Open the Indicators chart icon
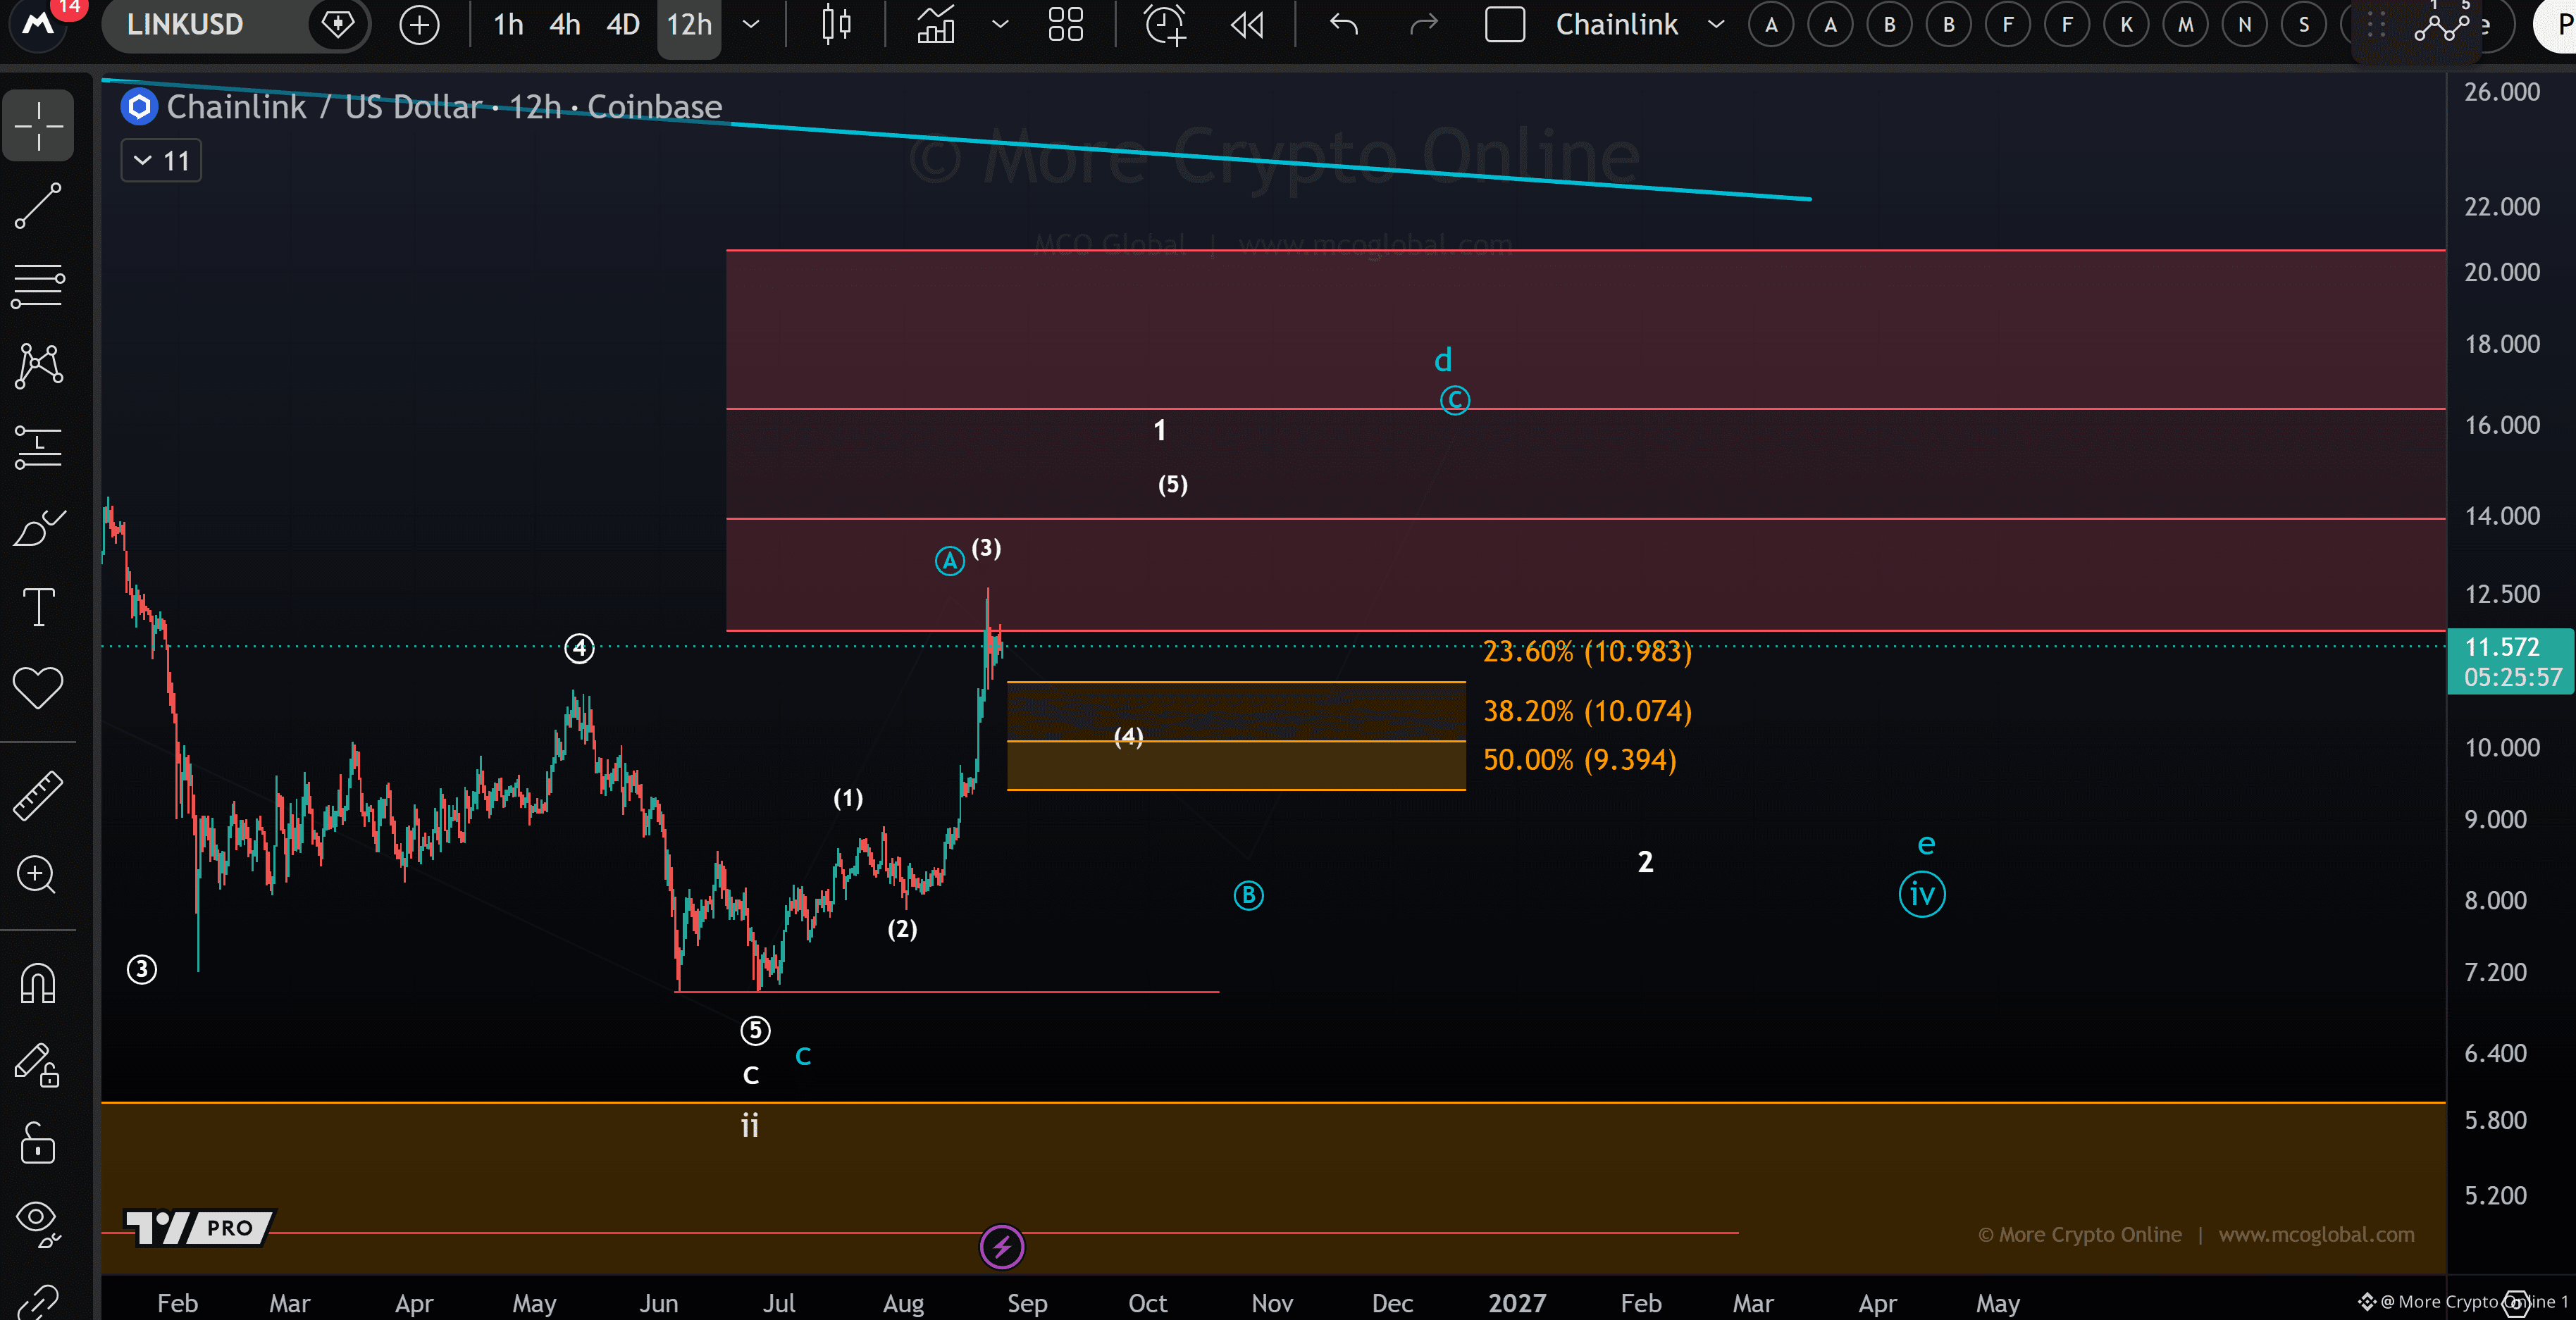The image size is (2576, 1320). point(936,24)
